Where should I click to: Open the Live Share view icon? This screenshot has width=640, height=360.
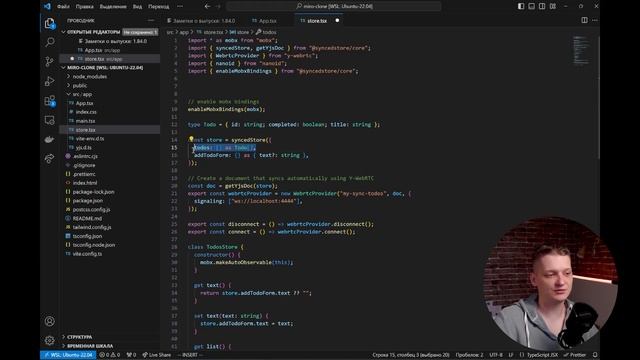point(49,158)
